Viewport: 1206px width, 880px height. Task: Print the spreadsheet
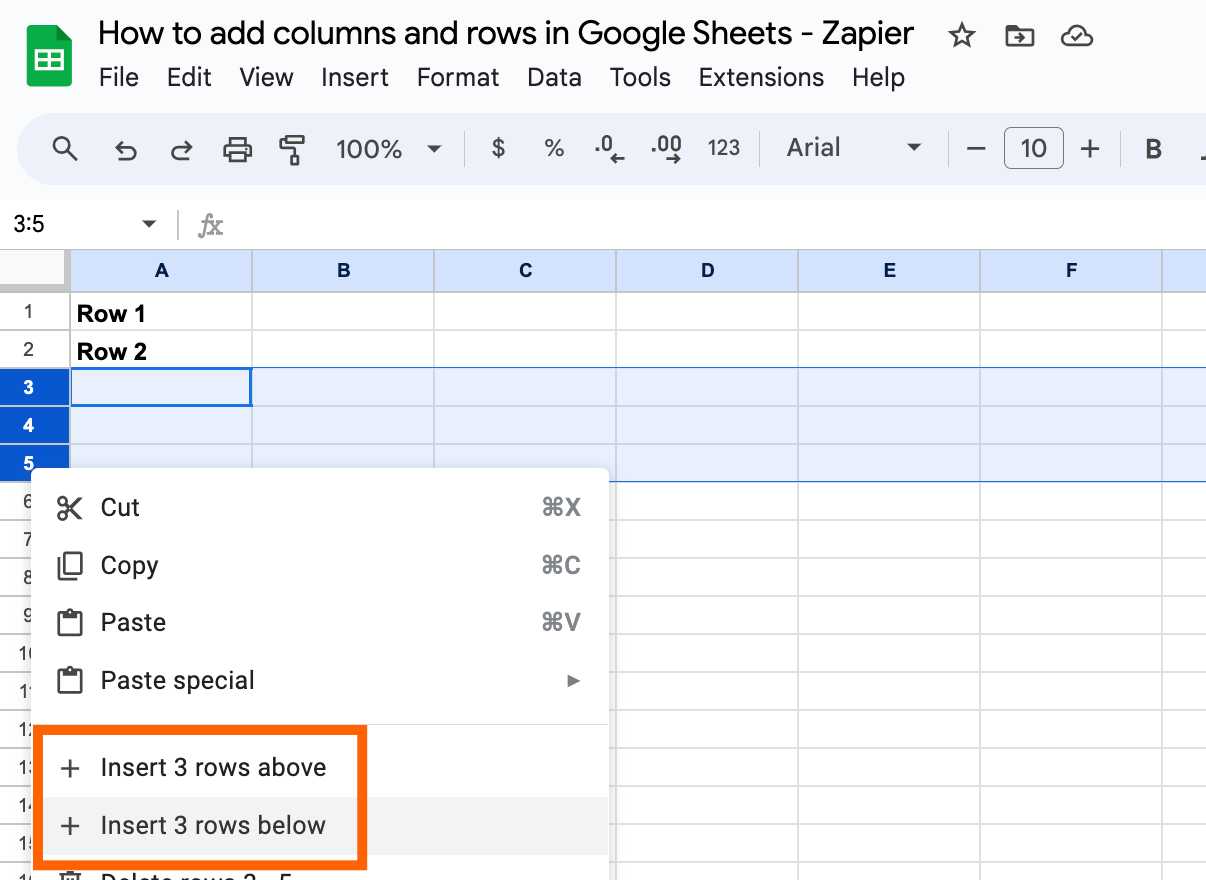coord(237,150)
